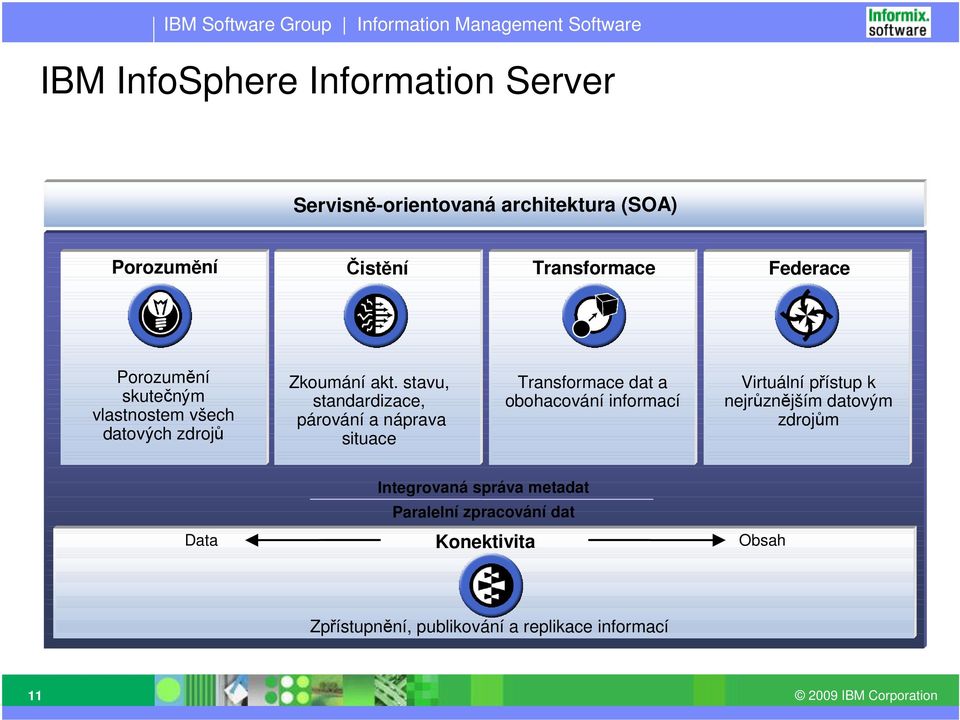Click the Zpřístupnění, publikování a replikace informací text
Image resolution: width=960 pixels, height=720 pixels.
pyautogui.click(x=489, y=626)
